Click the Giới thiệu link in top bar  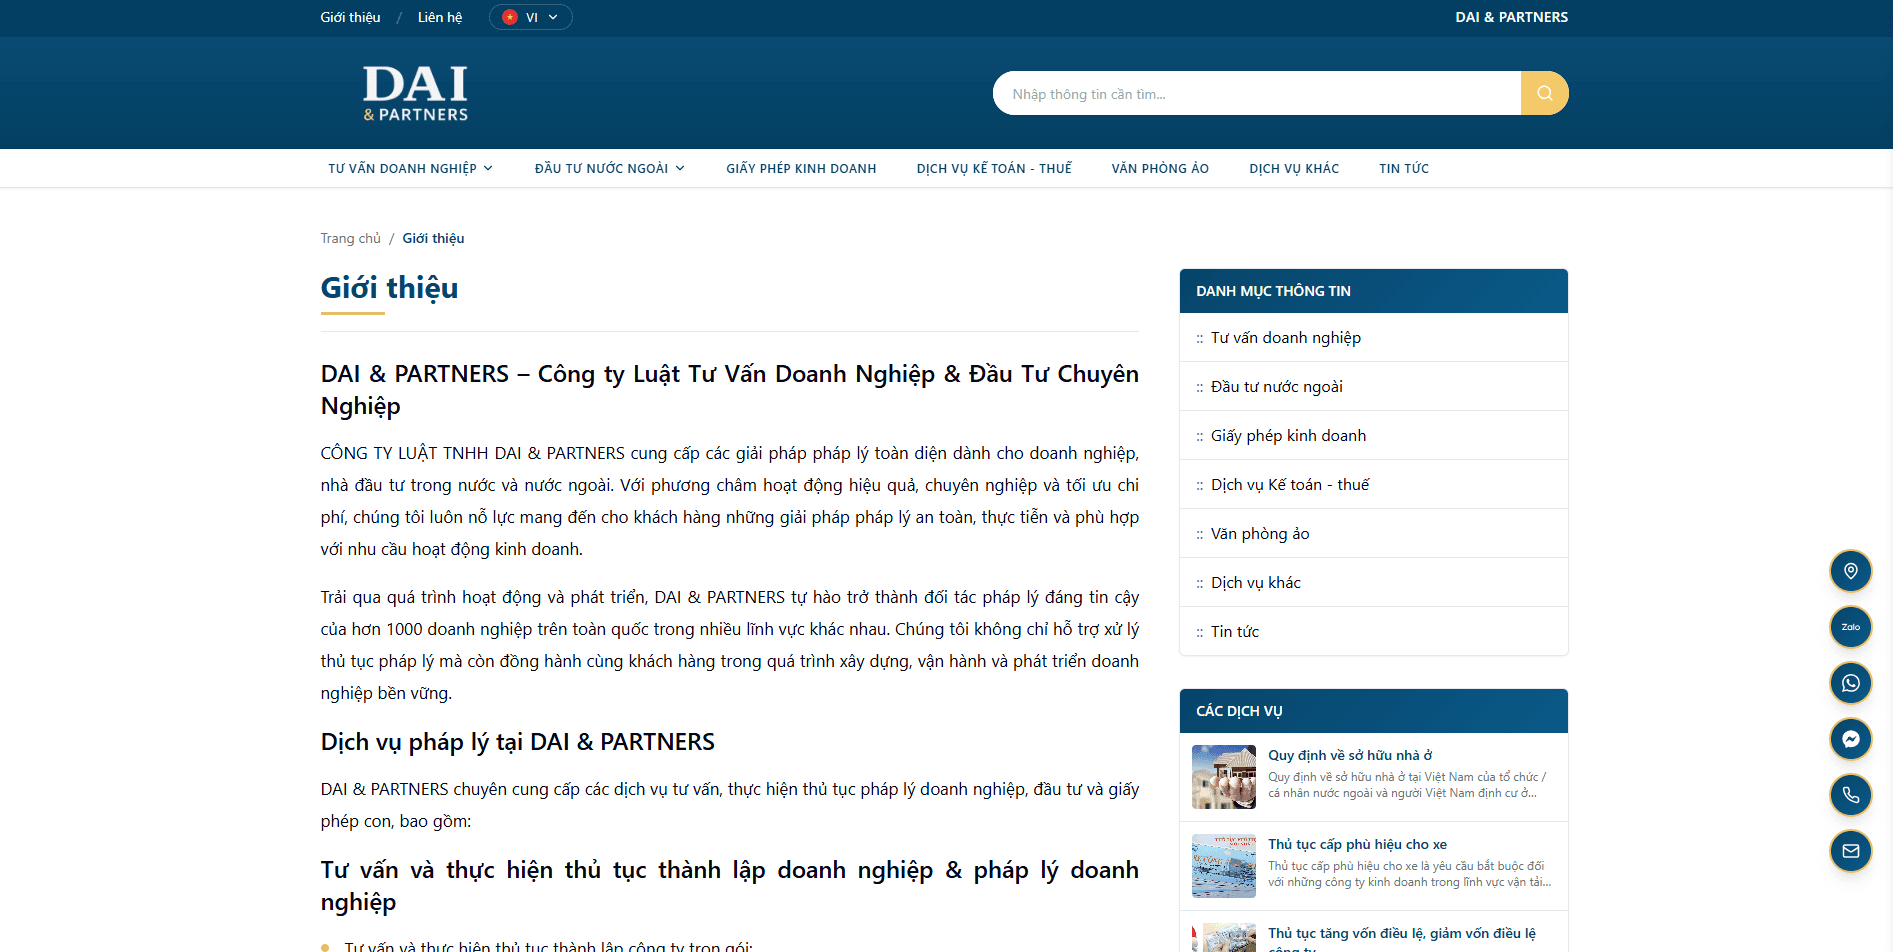click(x=350, y=17)
